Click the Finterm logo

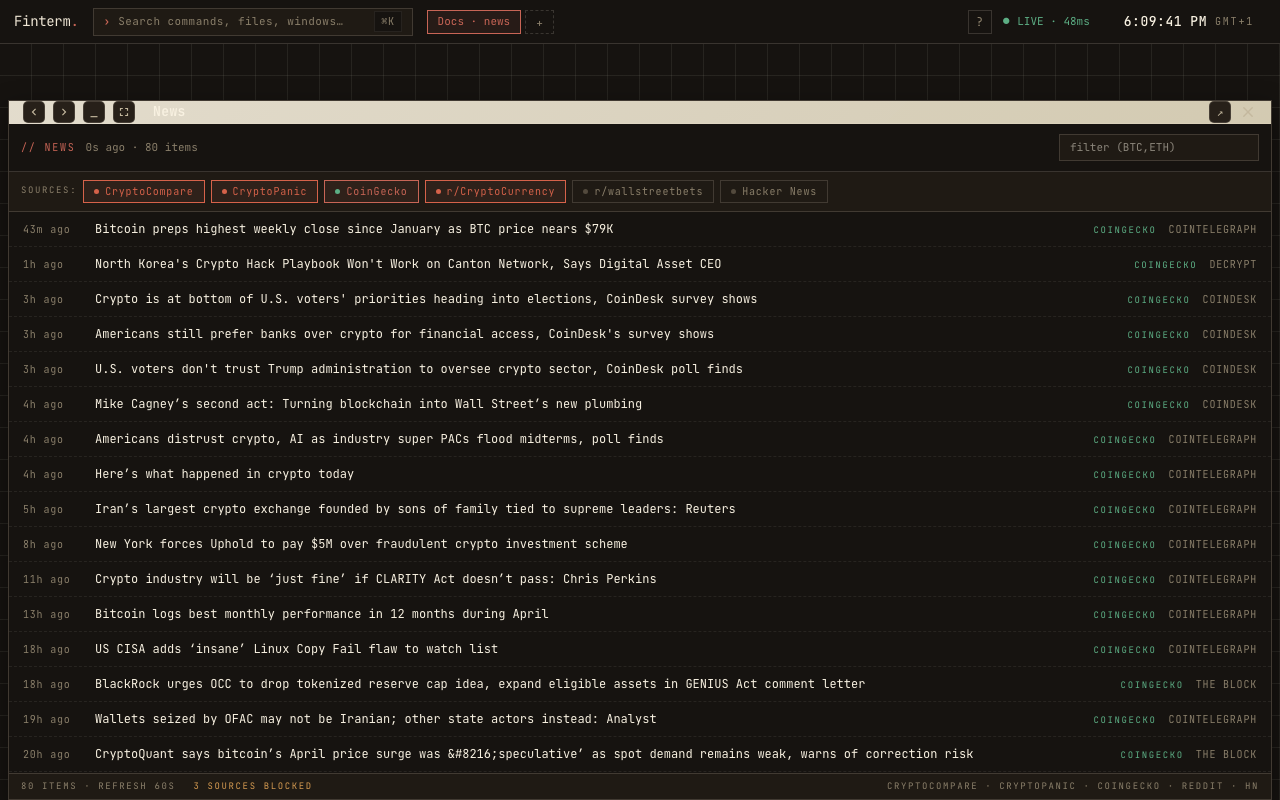coord(46,22)
